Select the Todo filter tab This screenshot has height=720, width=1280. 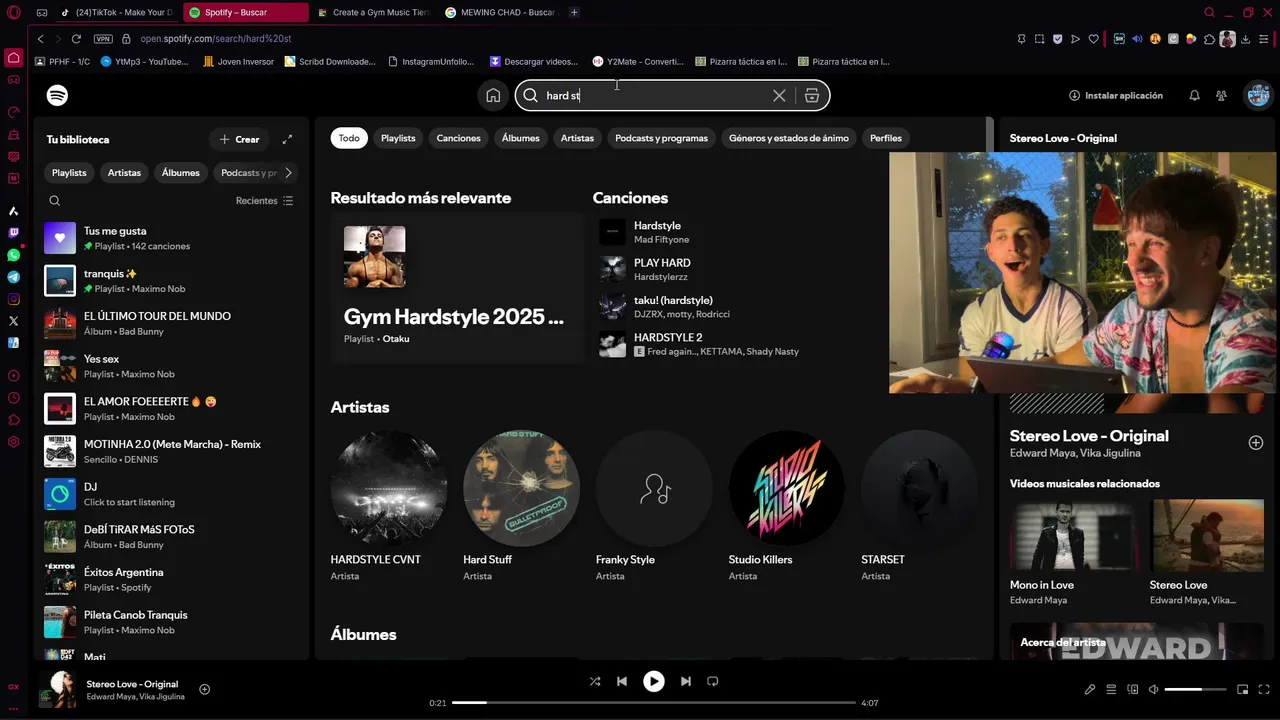[x=349, y=138]
